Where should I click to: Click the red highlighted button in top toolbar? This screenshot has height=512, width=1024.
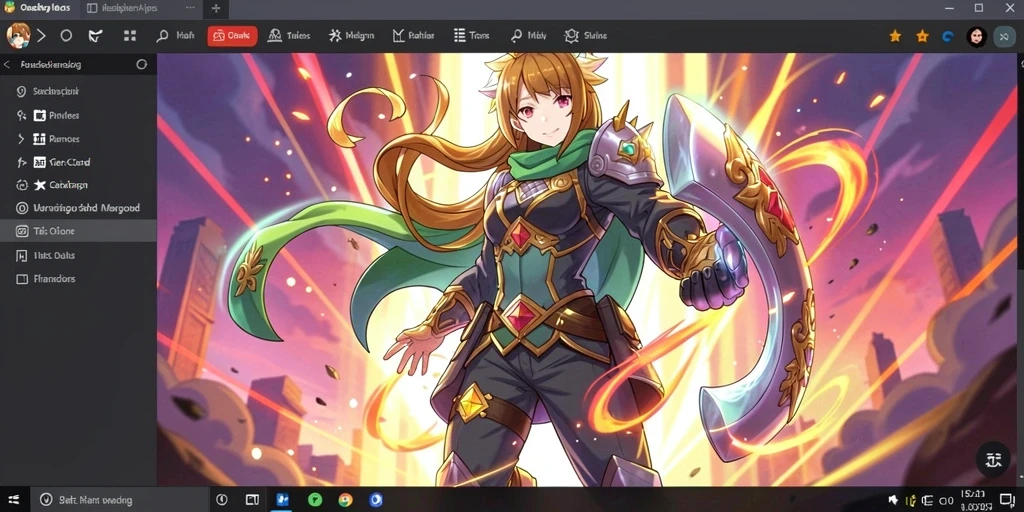pos(232,36)
